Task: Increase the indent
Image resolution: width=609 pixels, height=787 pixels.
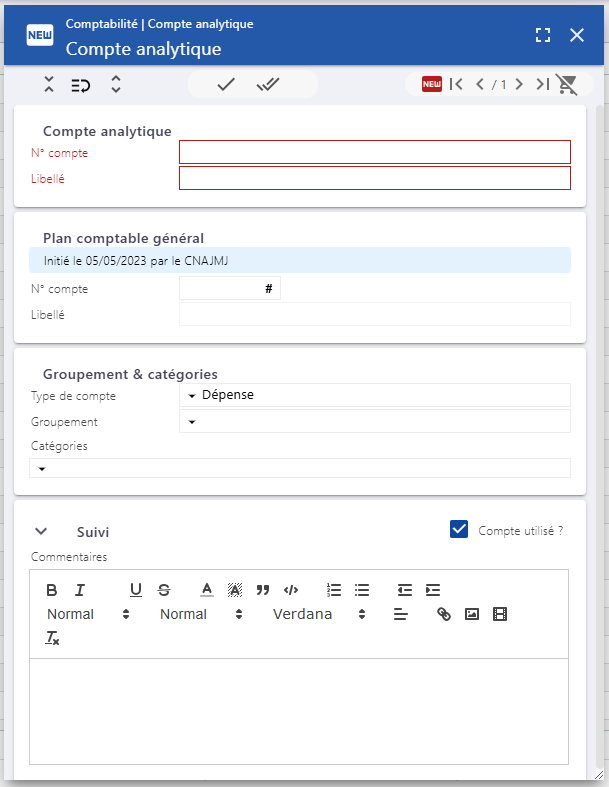Action: 432,590
